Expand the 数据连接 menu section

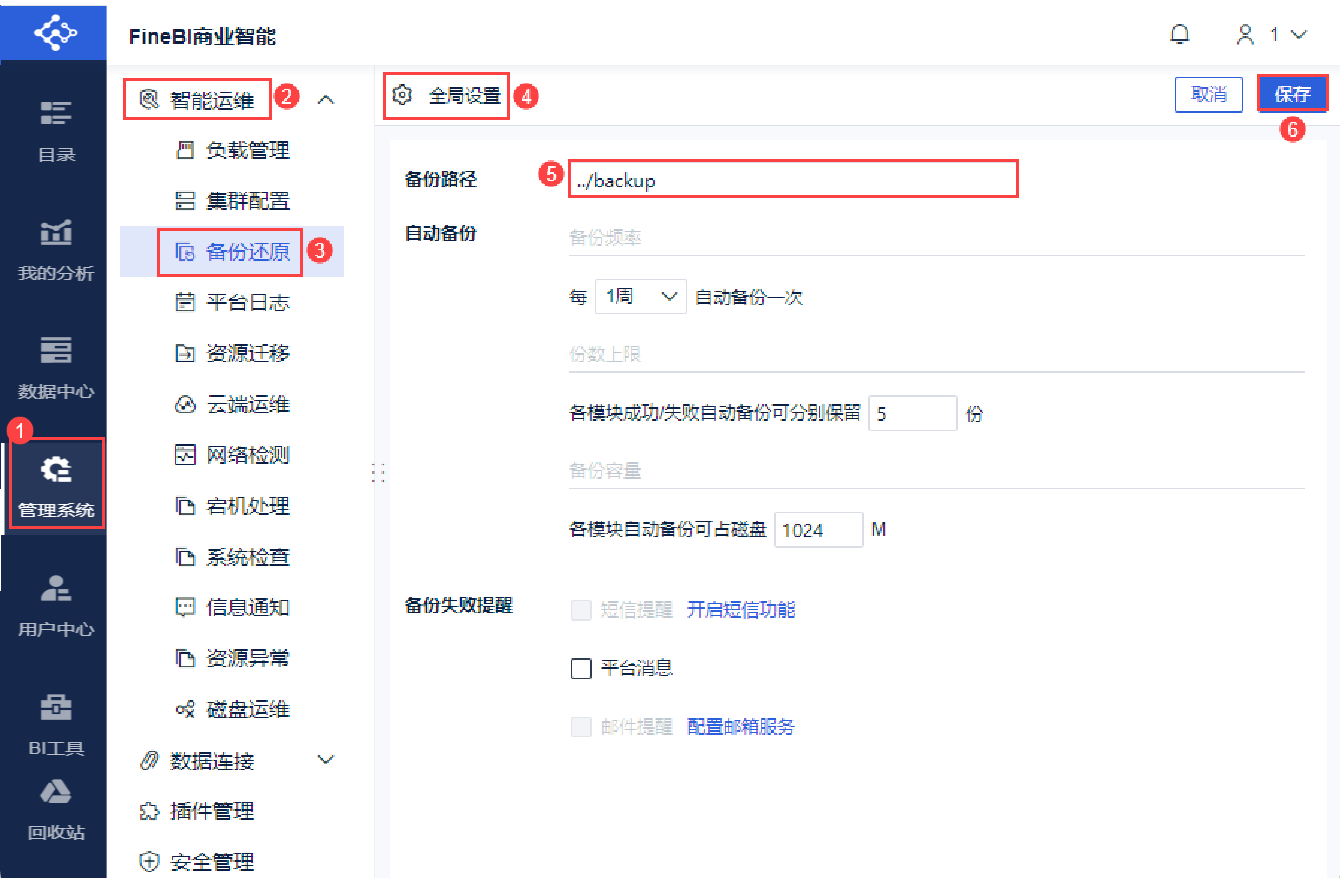pyautogui.click(x=325, y=760)
